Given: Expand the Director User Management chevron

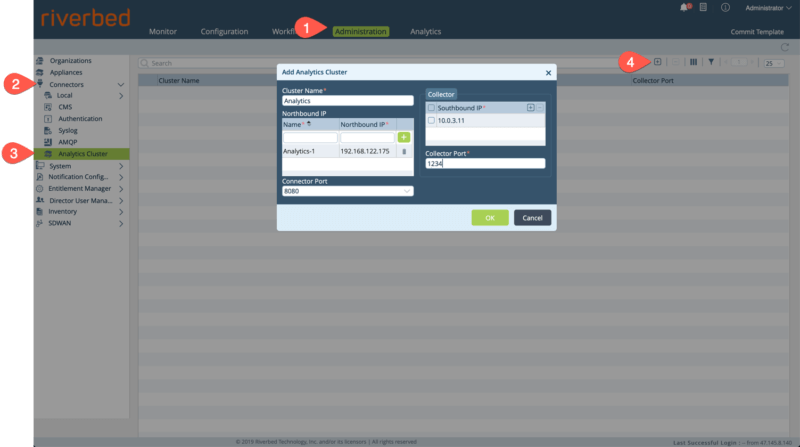Looking at the screenshot, I should [121, 201].
